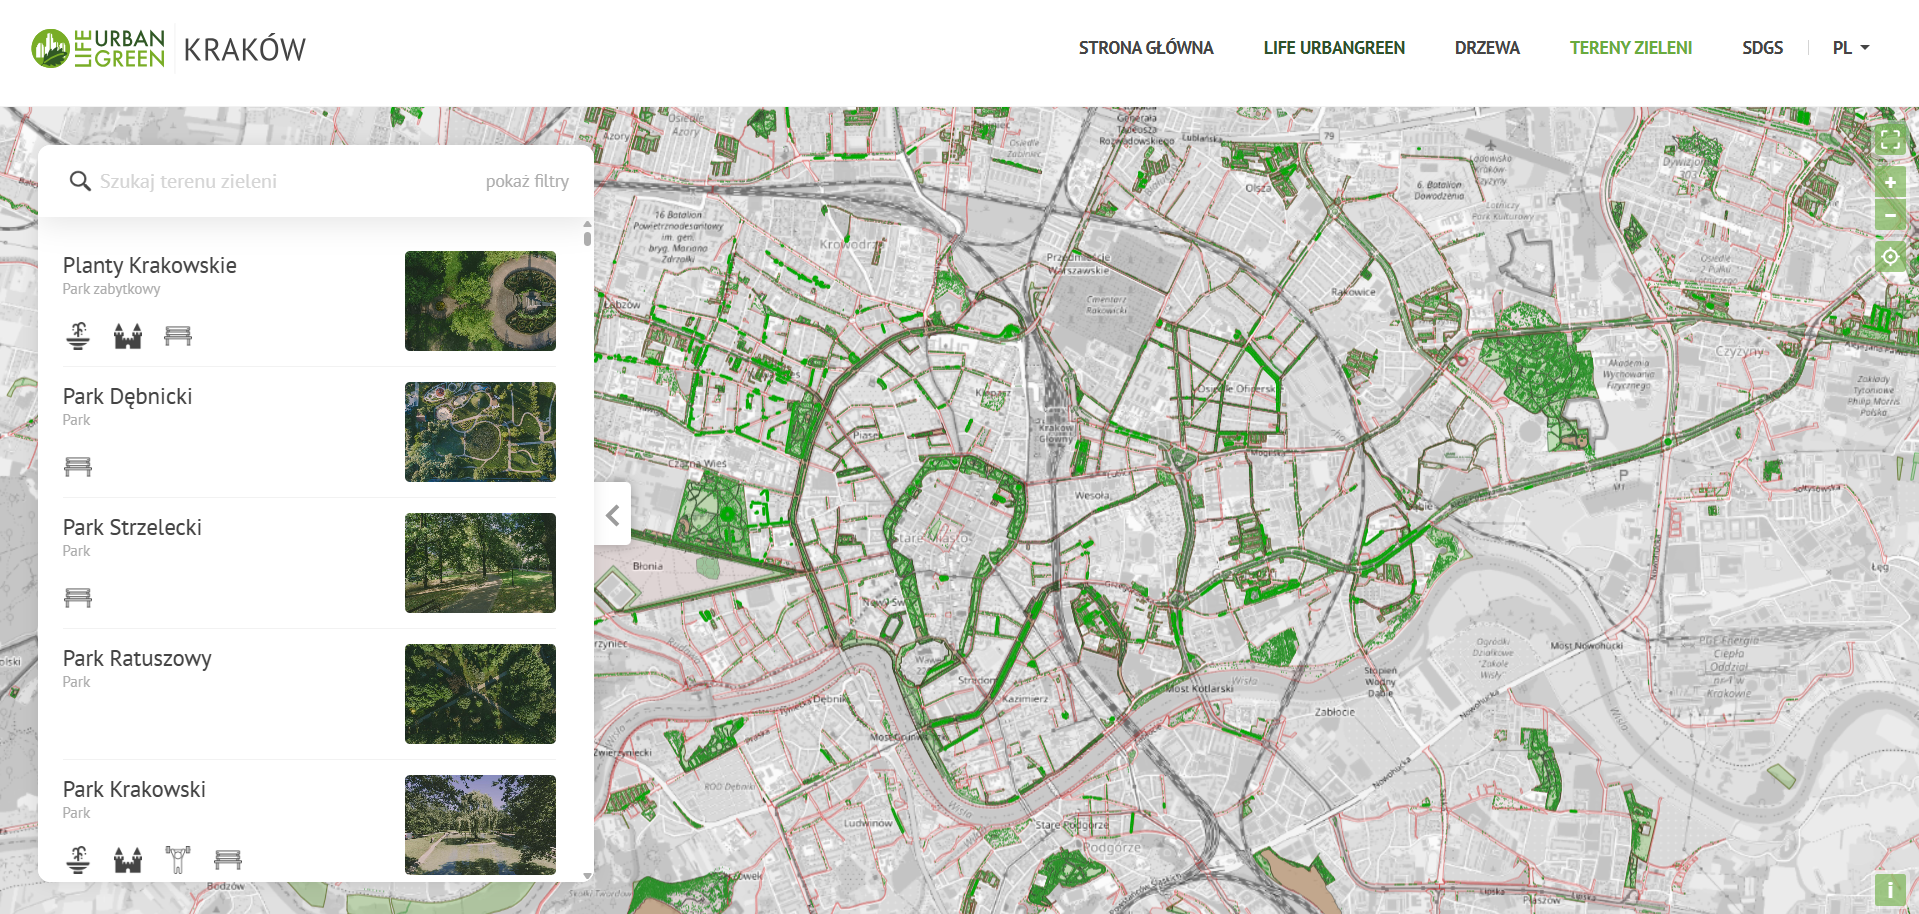Click fountain icon under Planty Krakowskie
Image resolution: width=1919 pixels, height=914 pixels.
[78, 336]
